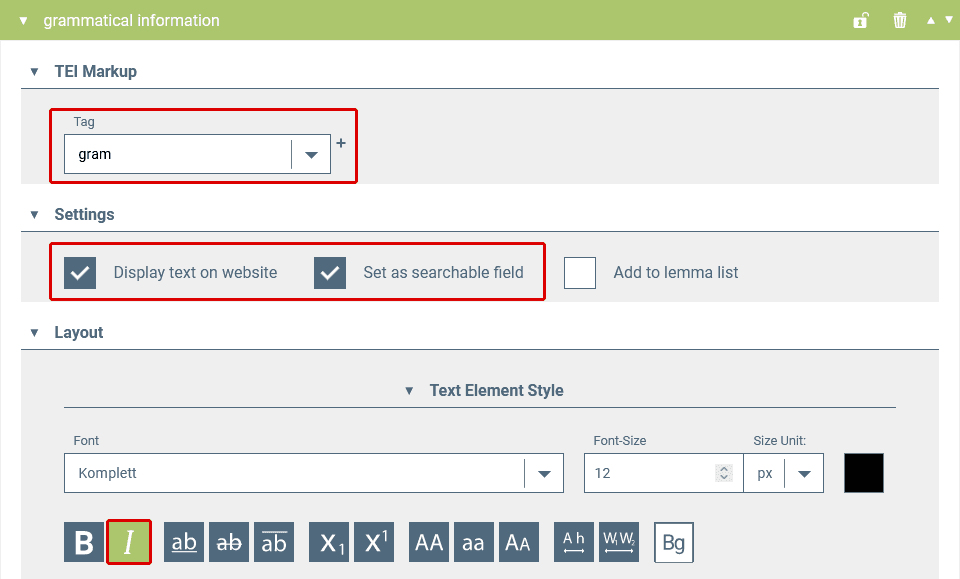This screenshot has height=579, width=960.
Task: Apply strikethrough style to text
Action: [x=229, y=542]
